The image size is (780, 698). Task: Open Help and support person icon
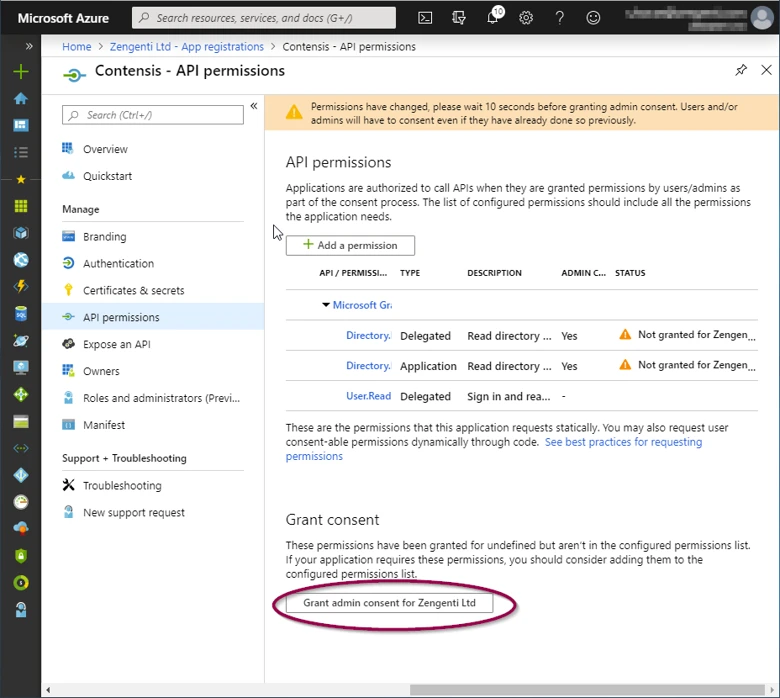click(21, 609)
